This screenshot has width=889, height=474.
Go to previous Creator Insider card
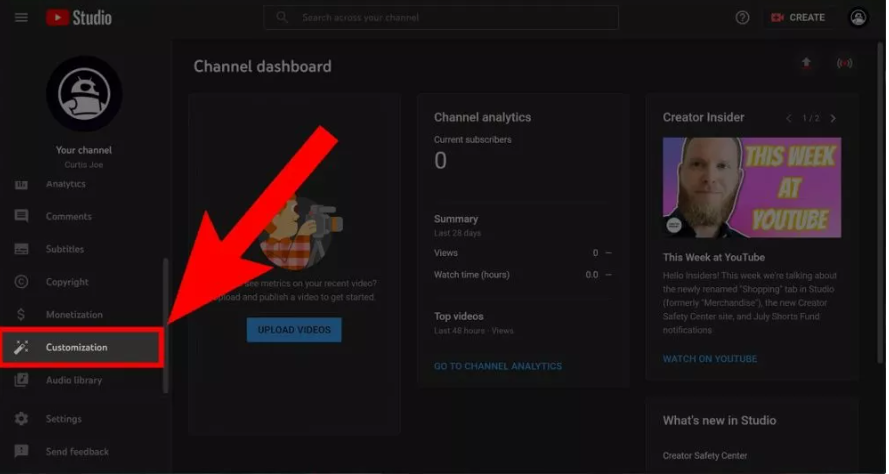(x=789, y=118)
